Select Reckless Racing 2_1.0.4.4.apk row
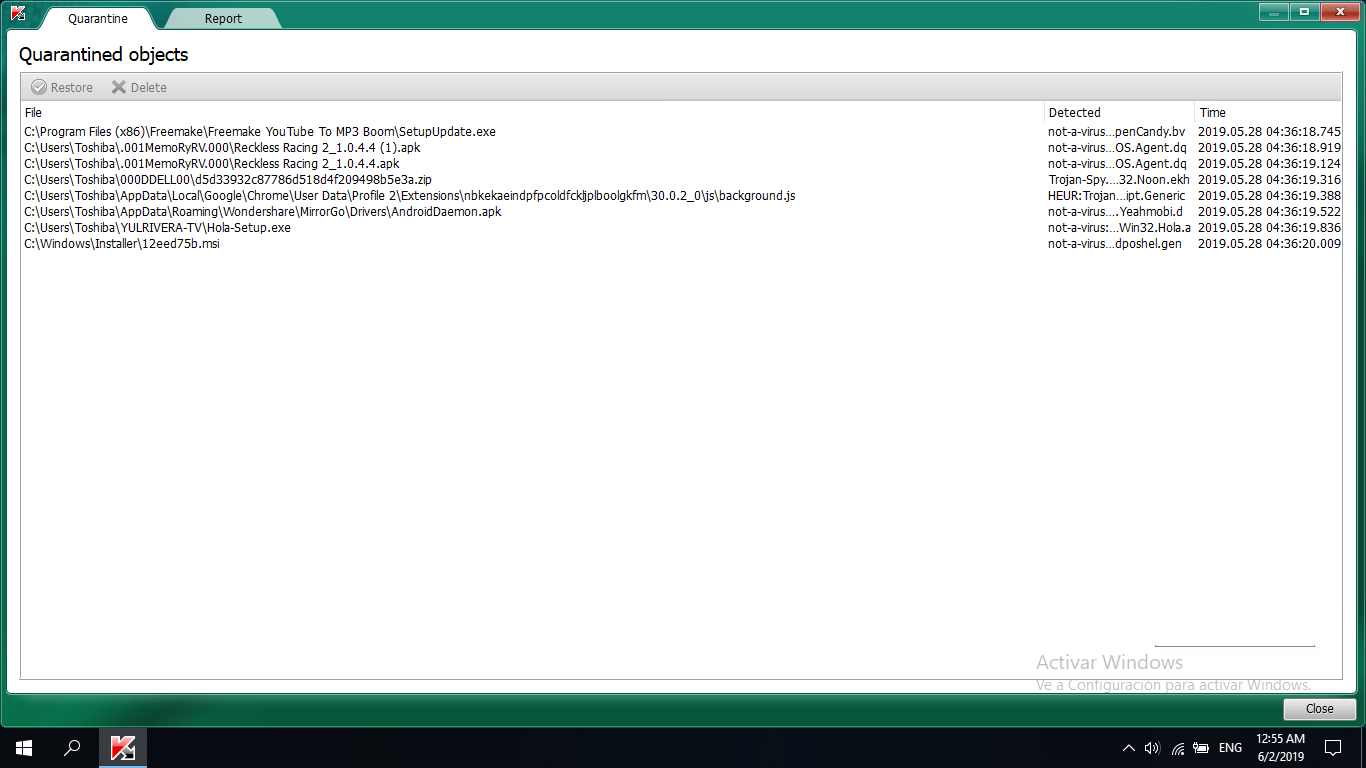 click(x=681, y=164)
